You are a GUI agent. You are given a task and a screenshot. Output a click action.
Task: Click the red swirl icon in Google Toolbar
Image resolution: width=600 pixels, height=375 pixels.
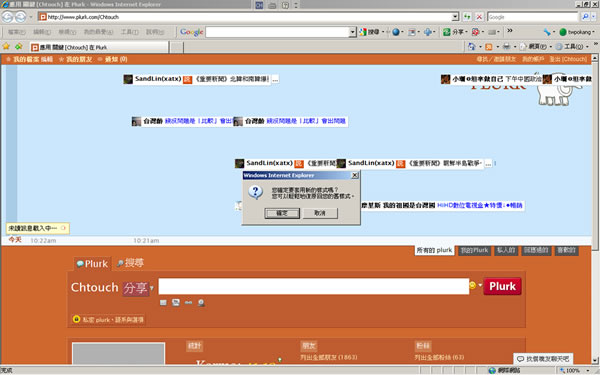475,32
